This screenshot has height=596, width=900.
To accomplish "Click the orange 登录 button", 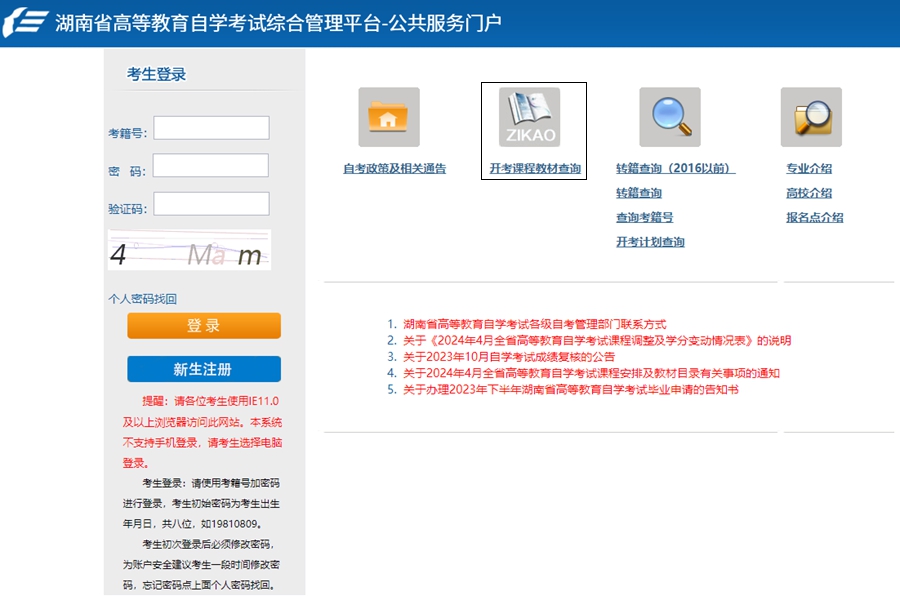I will click(204, 326).
